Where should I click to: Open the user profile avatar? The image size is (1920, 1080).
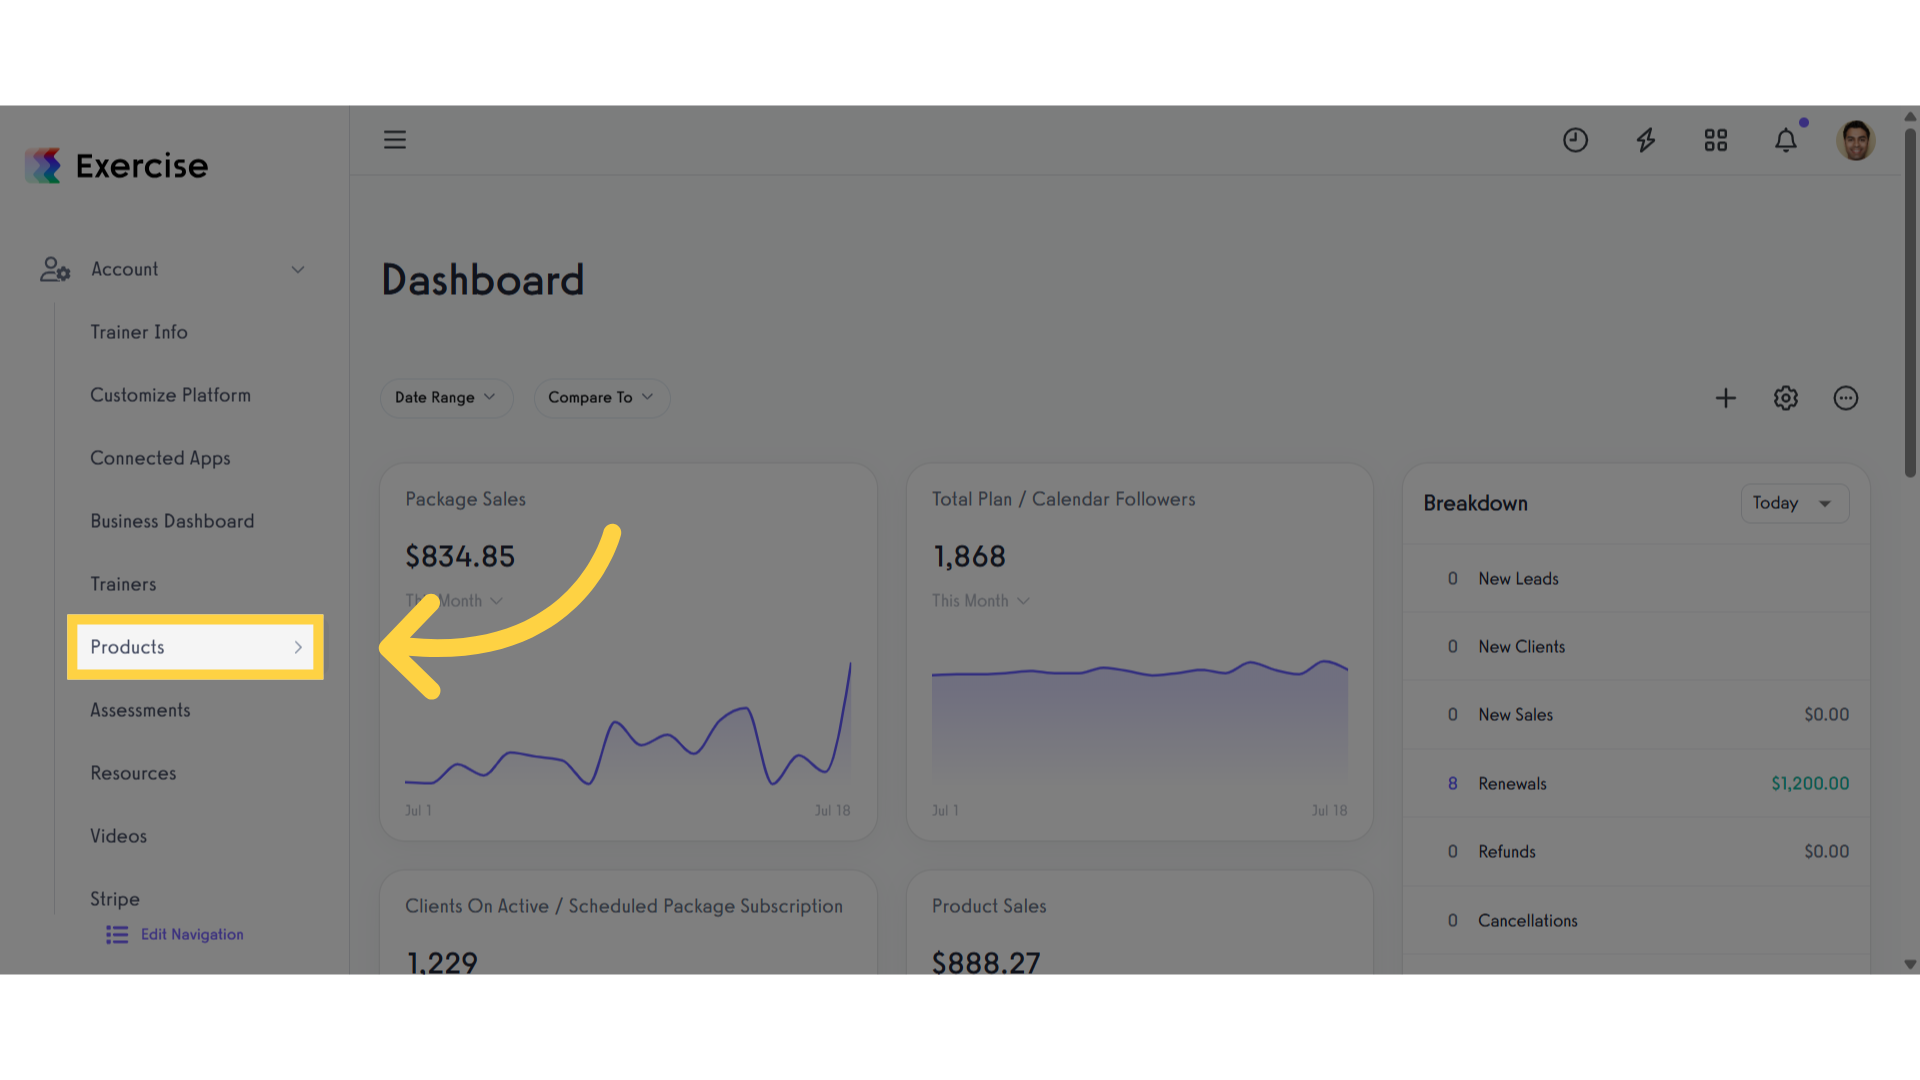click(1856, 140)
